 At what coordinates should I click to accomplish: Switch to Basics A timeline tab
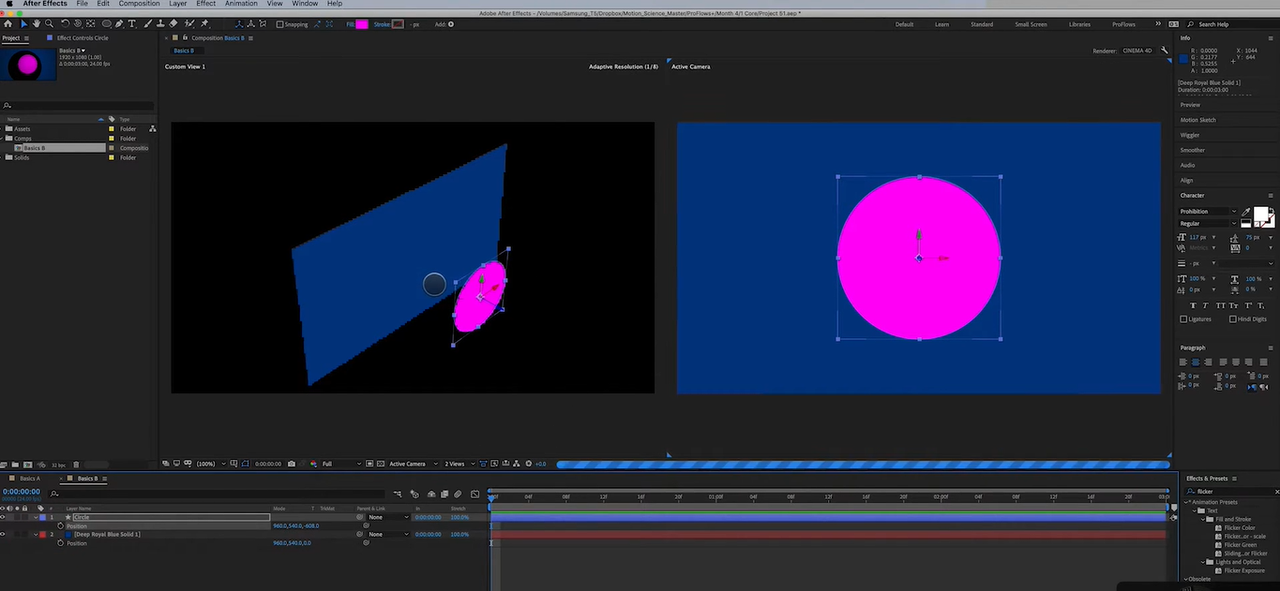tap(30, 478)
